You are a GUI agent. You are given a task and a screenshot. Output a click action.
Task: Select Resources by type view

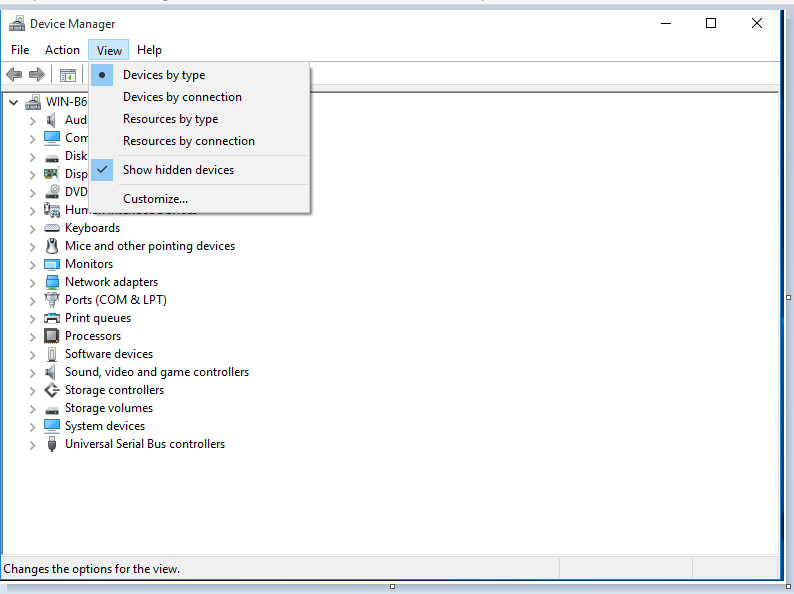click(200, 119)
